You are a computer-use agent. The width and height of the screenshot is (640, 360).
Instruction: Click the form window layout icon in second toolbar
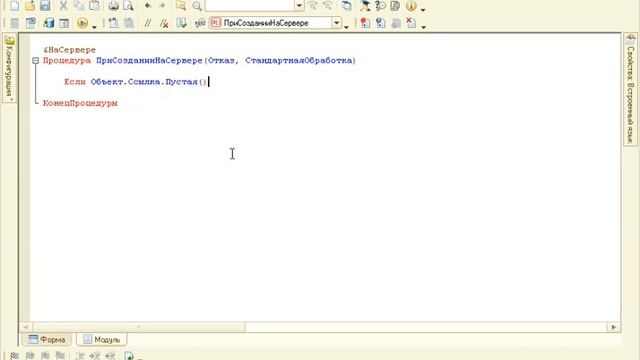point(64,23)
